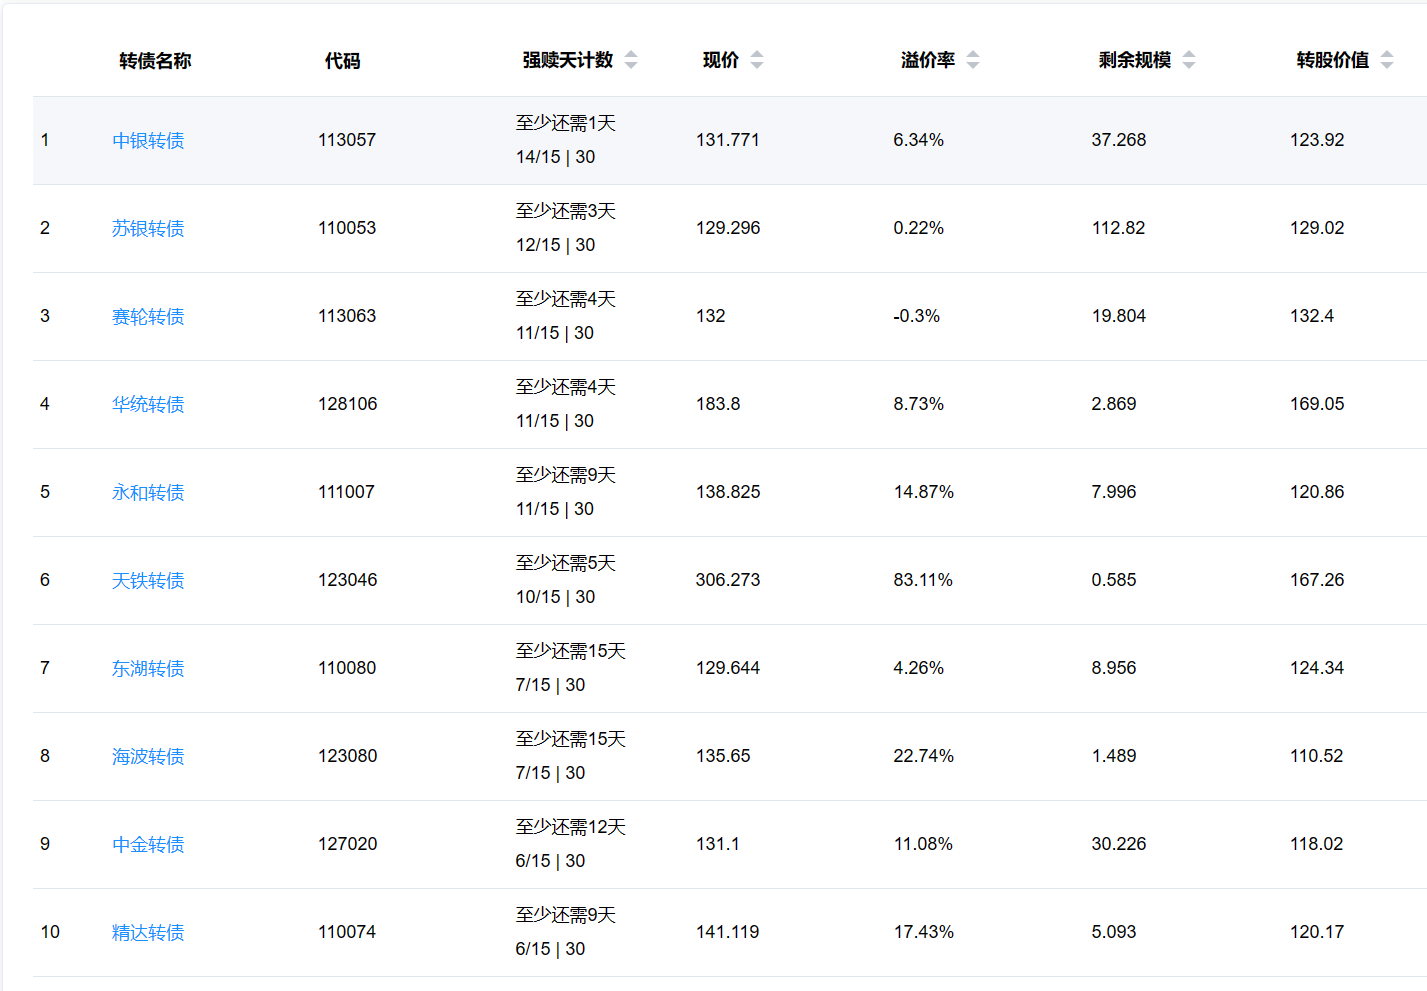This screenshot has height=991, width=1427.
Task: Click 306.273 price in 天铁转债 row
Action: click(x=728, y=580)
